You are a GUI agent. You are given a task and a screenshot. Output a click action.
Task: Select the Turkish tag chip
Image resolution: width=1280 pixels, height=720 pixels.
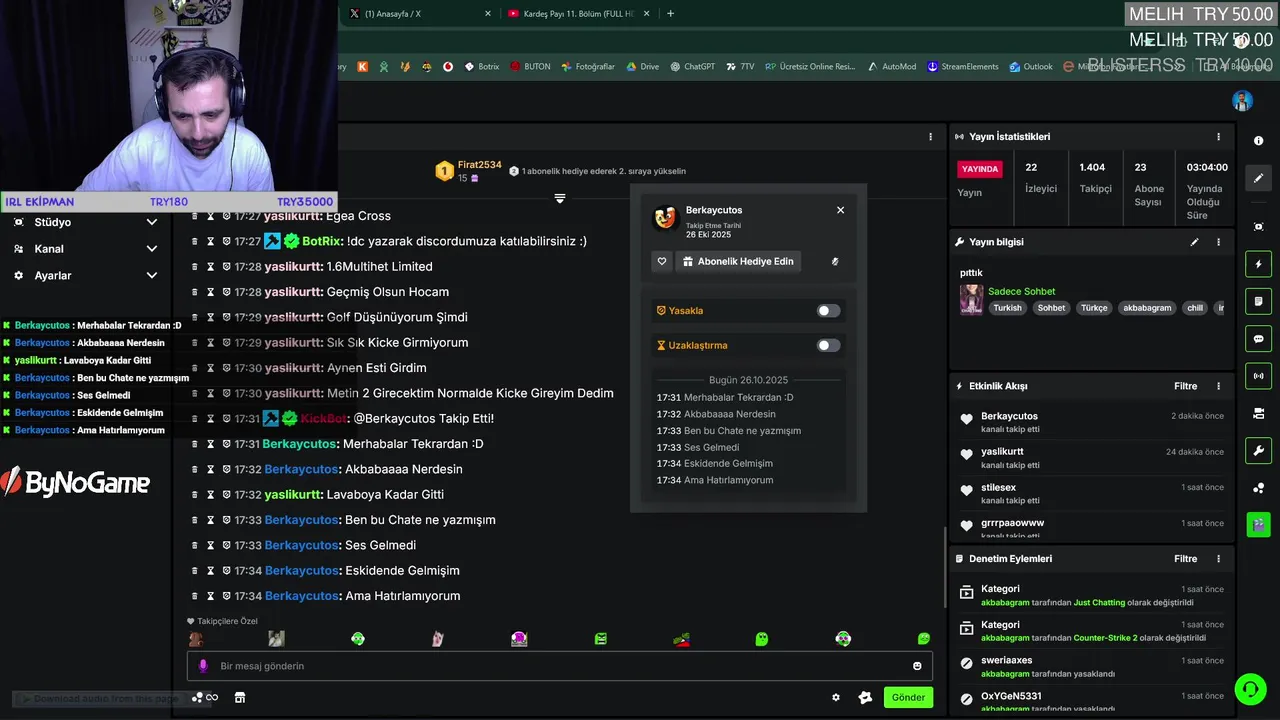point(1007,308)
